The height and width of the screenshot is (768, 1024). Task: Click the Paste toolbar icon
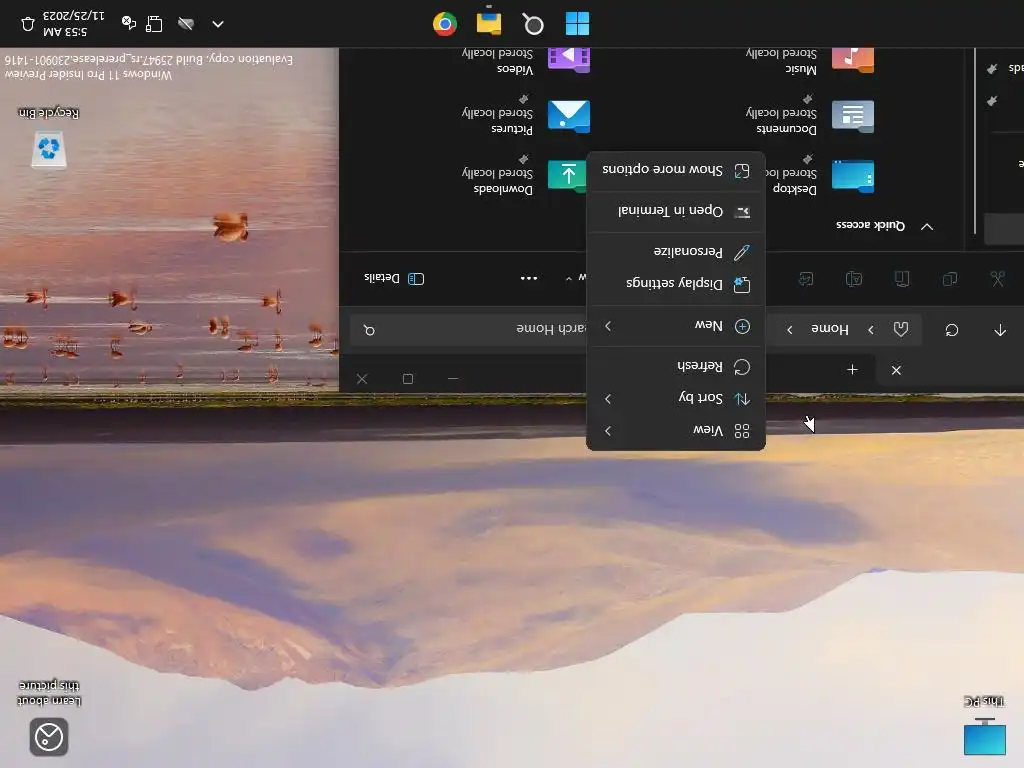[902, 279]
